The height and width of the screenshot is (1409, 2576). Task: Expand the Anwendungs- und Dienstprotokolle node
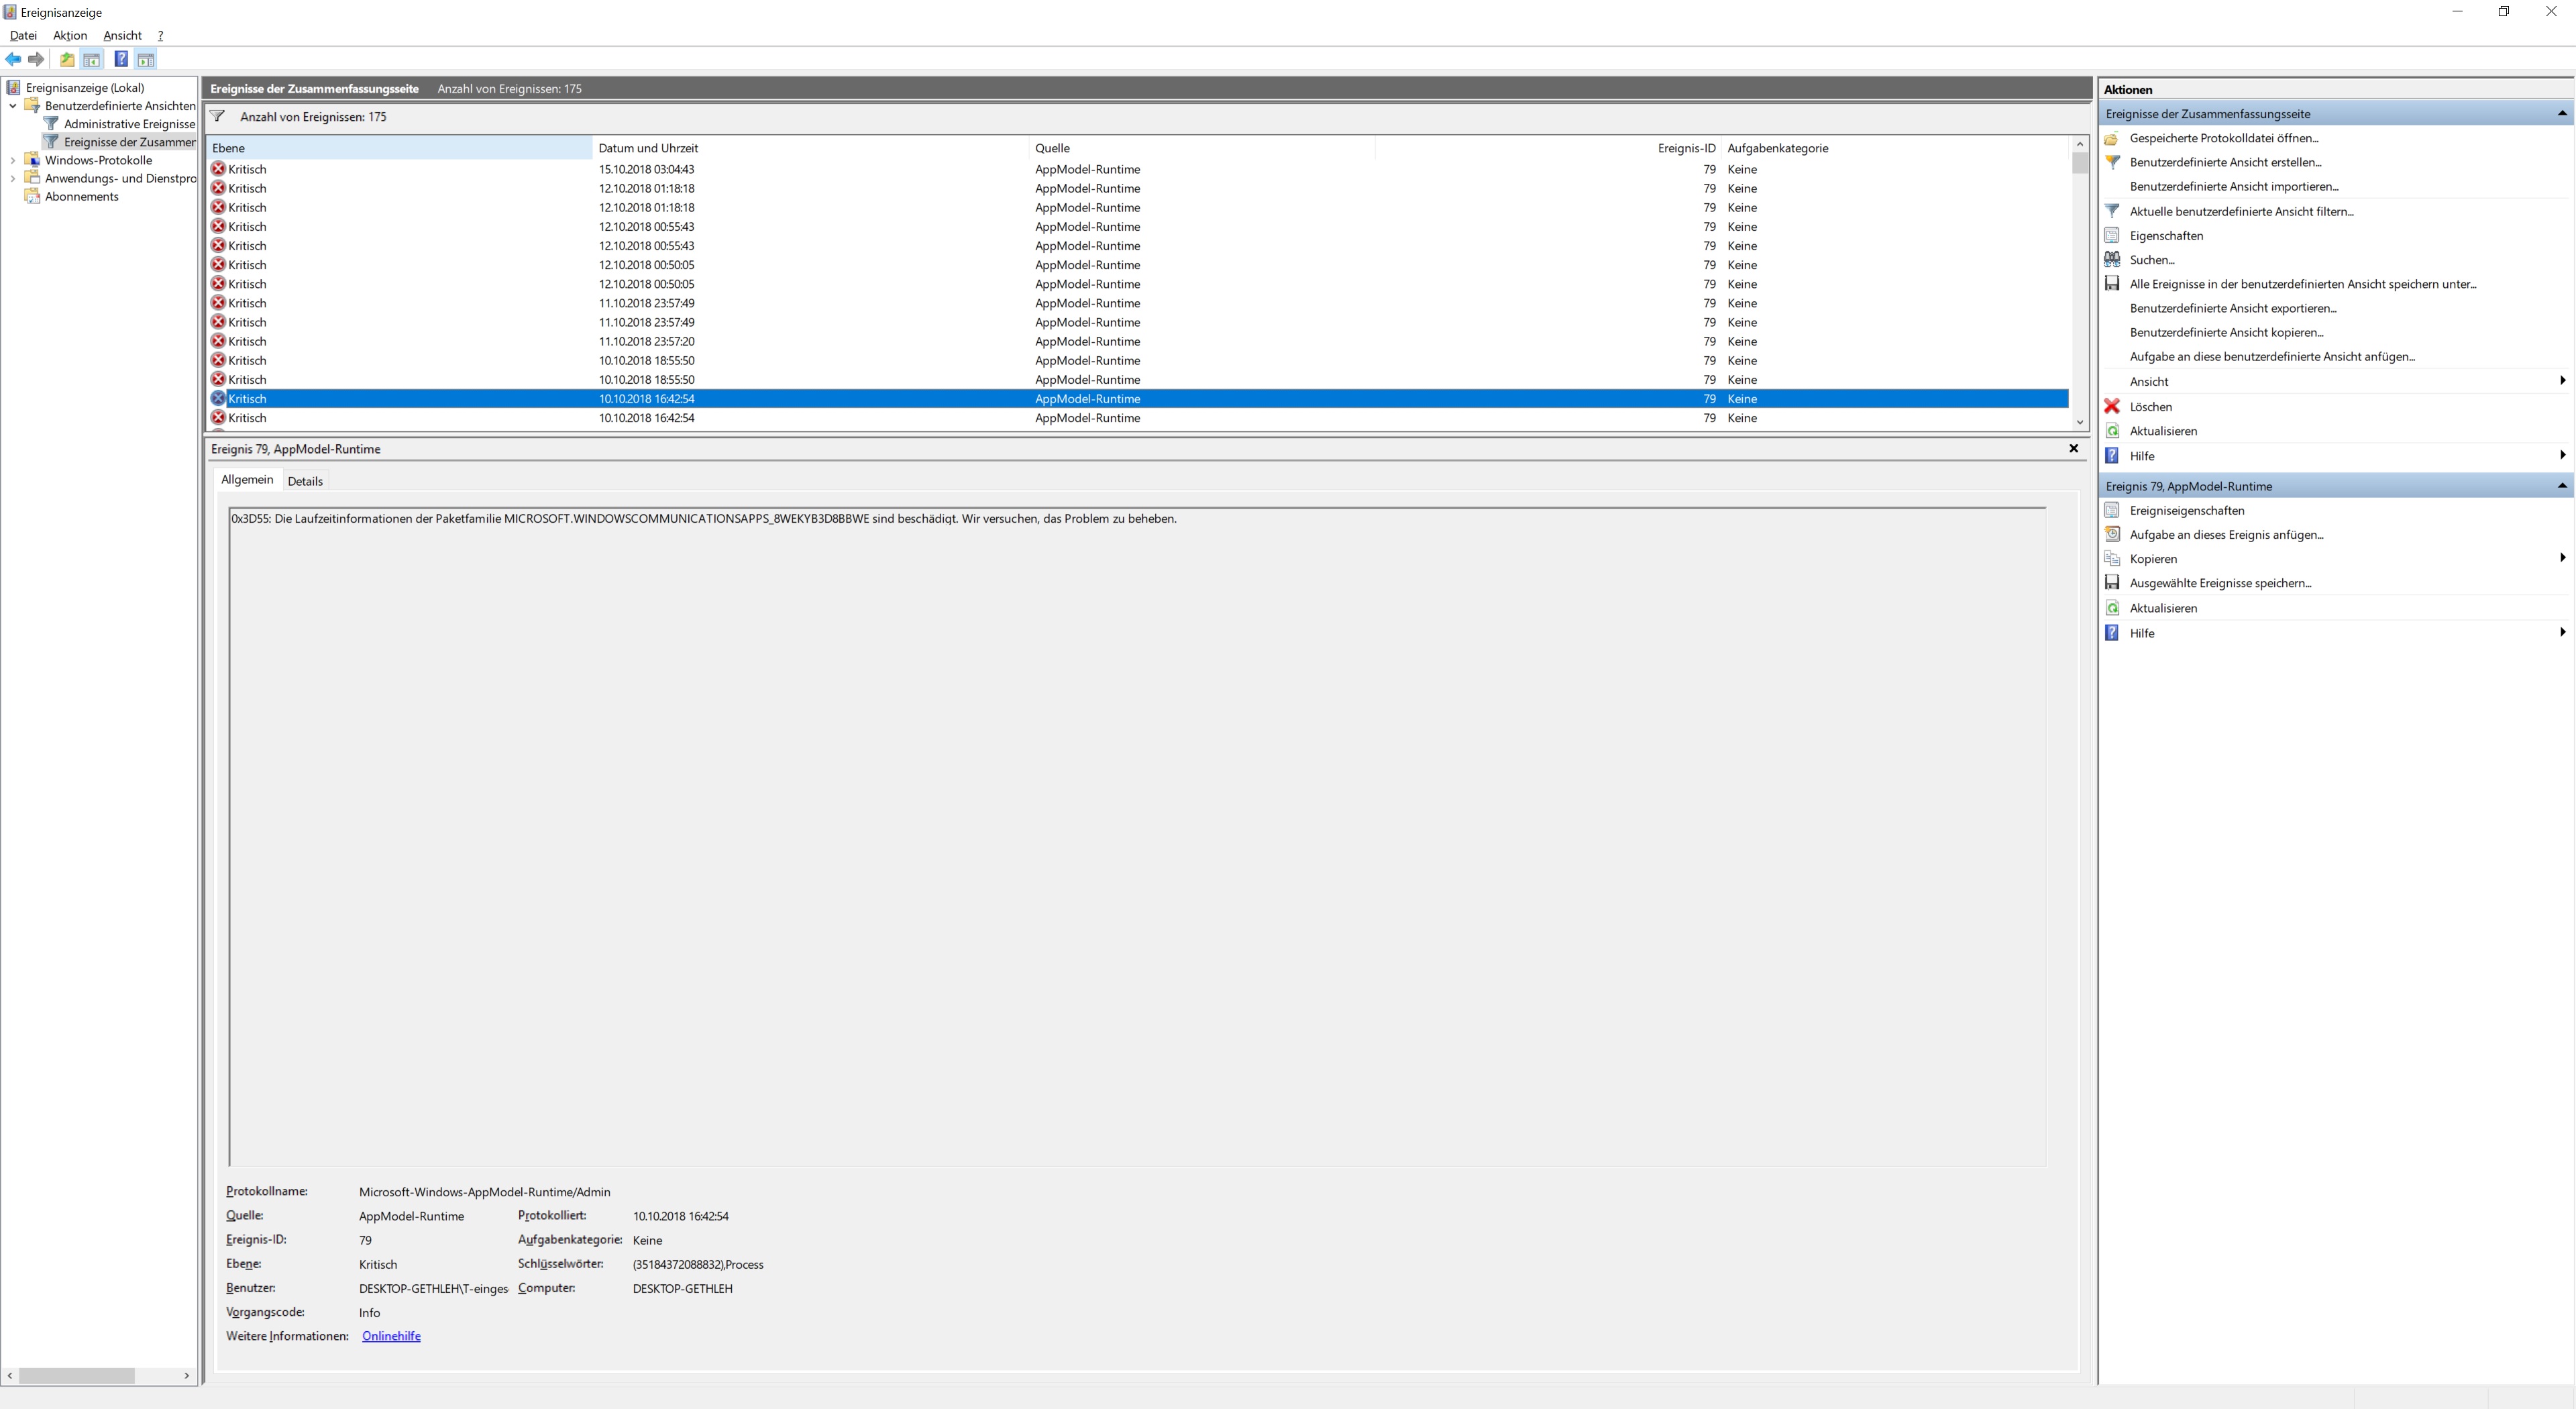click(12, 178)
